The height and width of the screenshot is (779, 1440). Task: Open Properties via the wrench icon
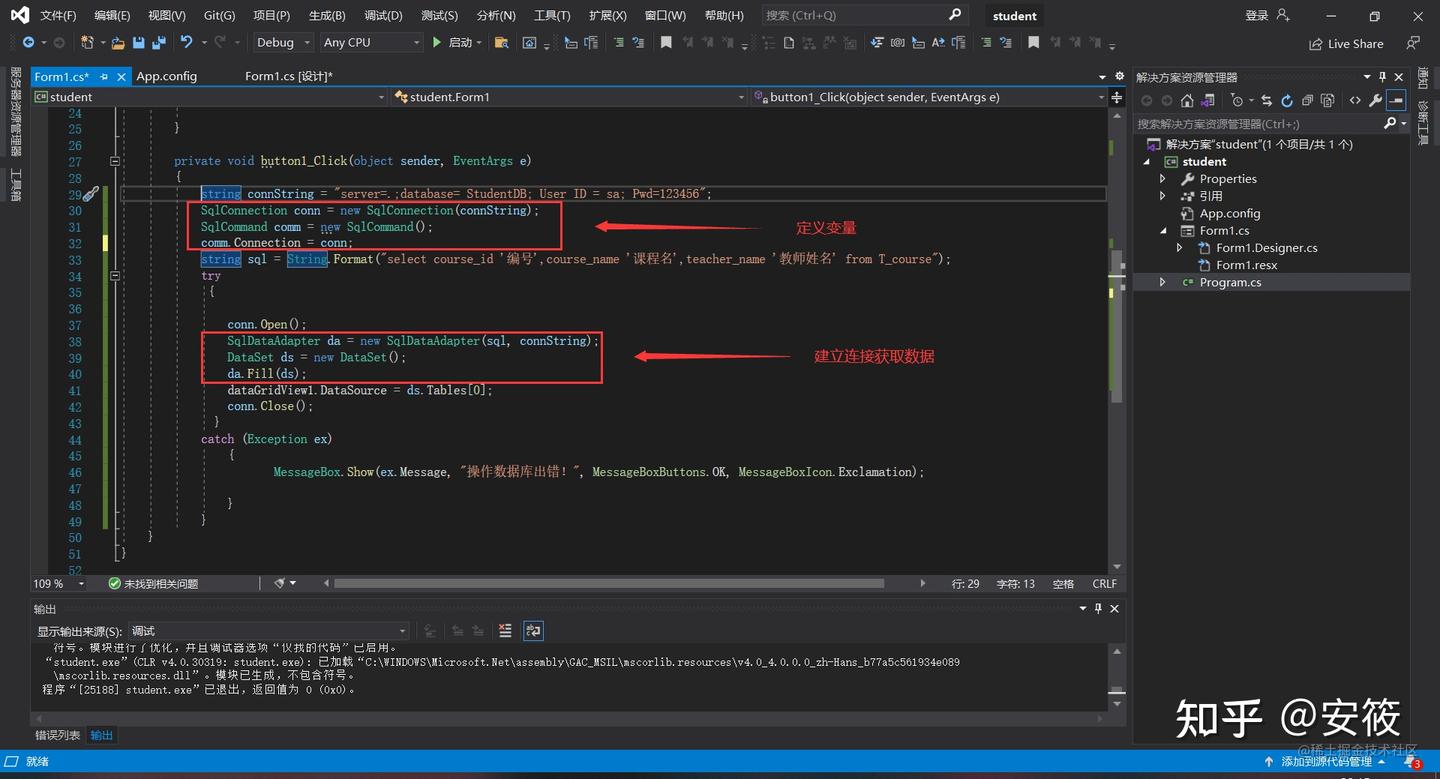(x=1376, y=100)
